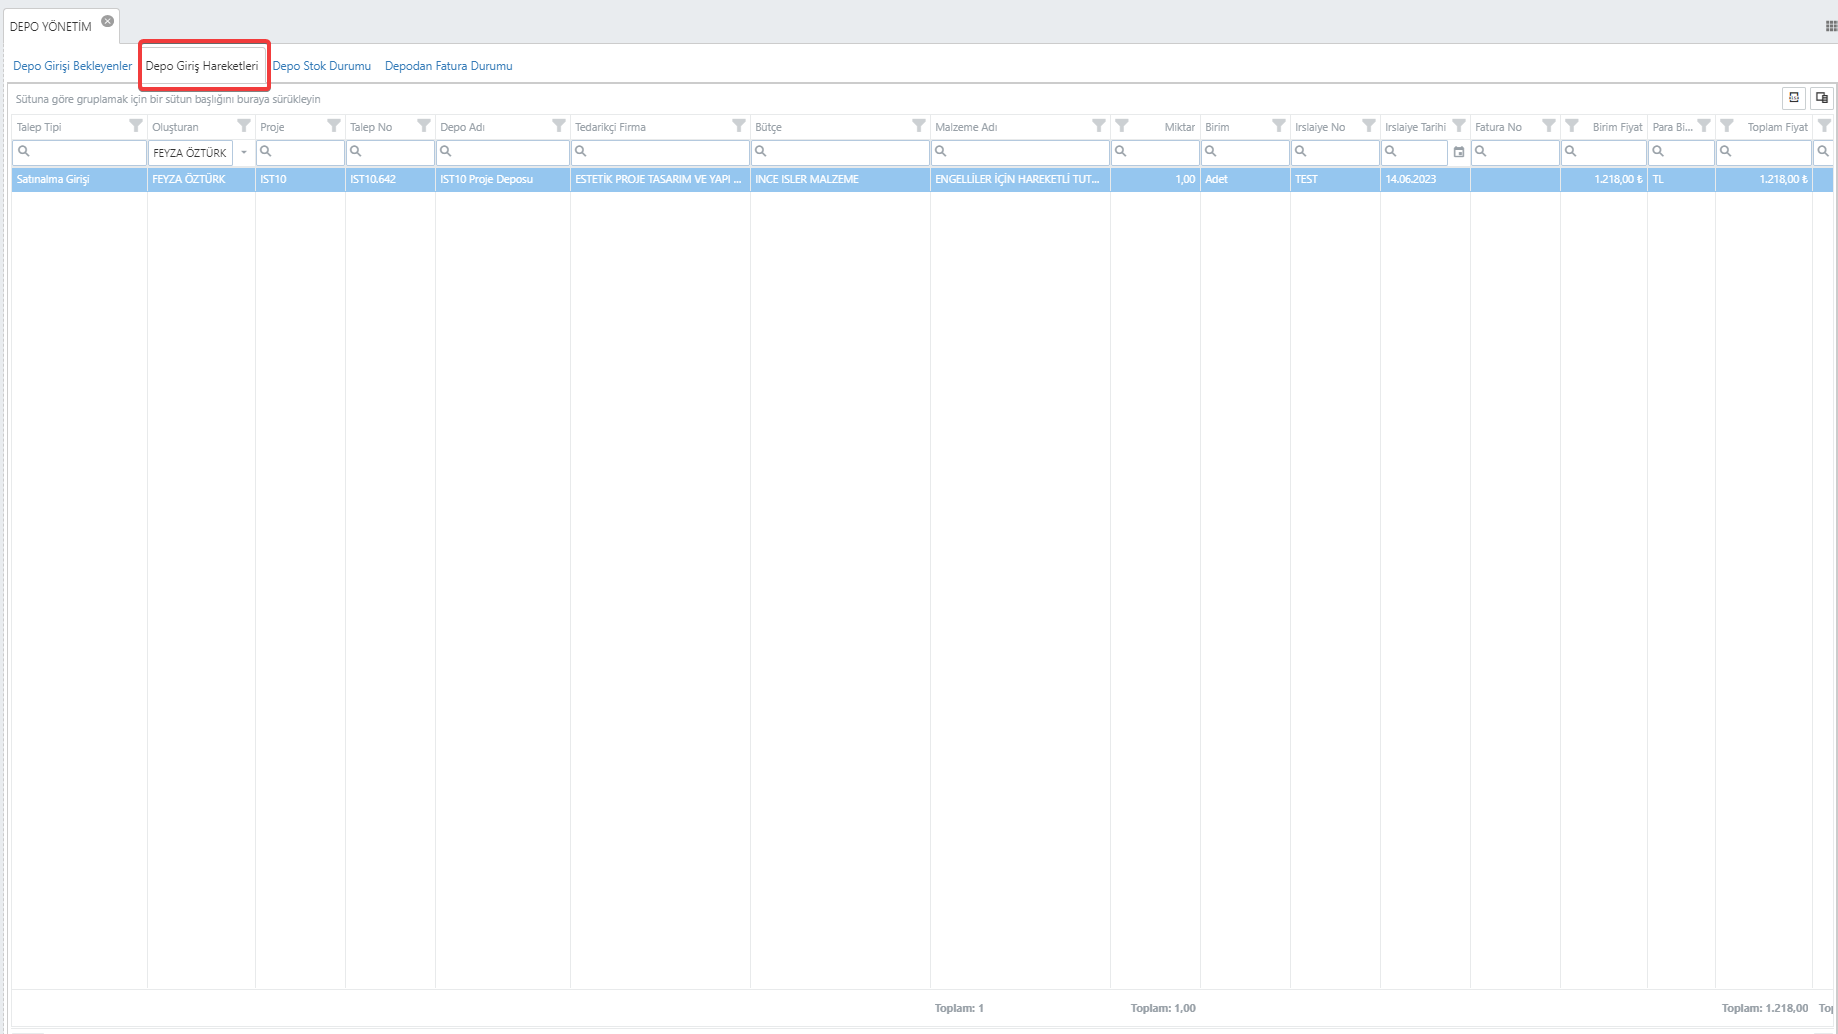Click the İrsaliye No column header
Screen dimensions: 1838x1034
click(1320, 127)
